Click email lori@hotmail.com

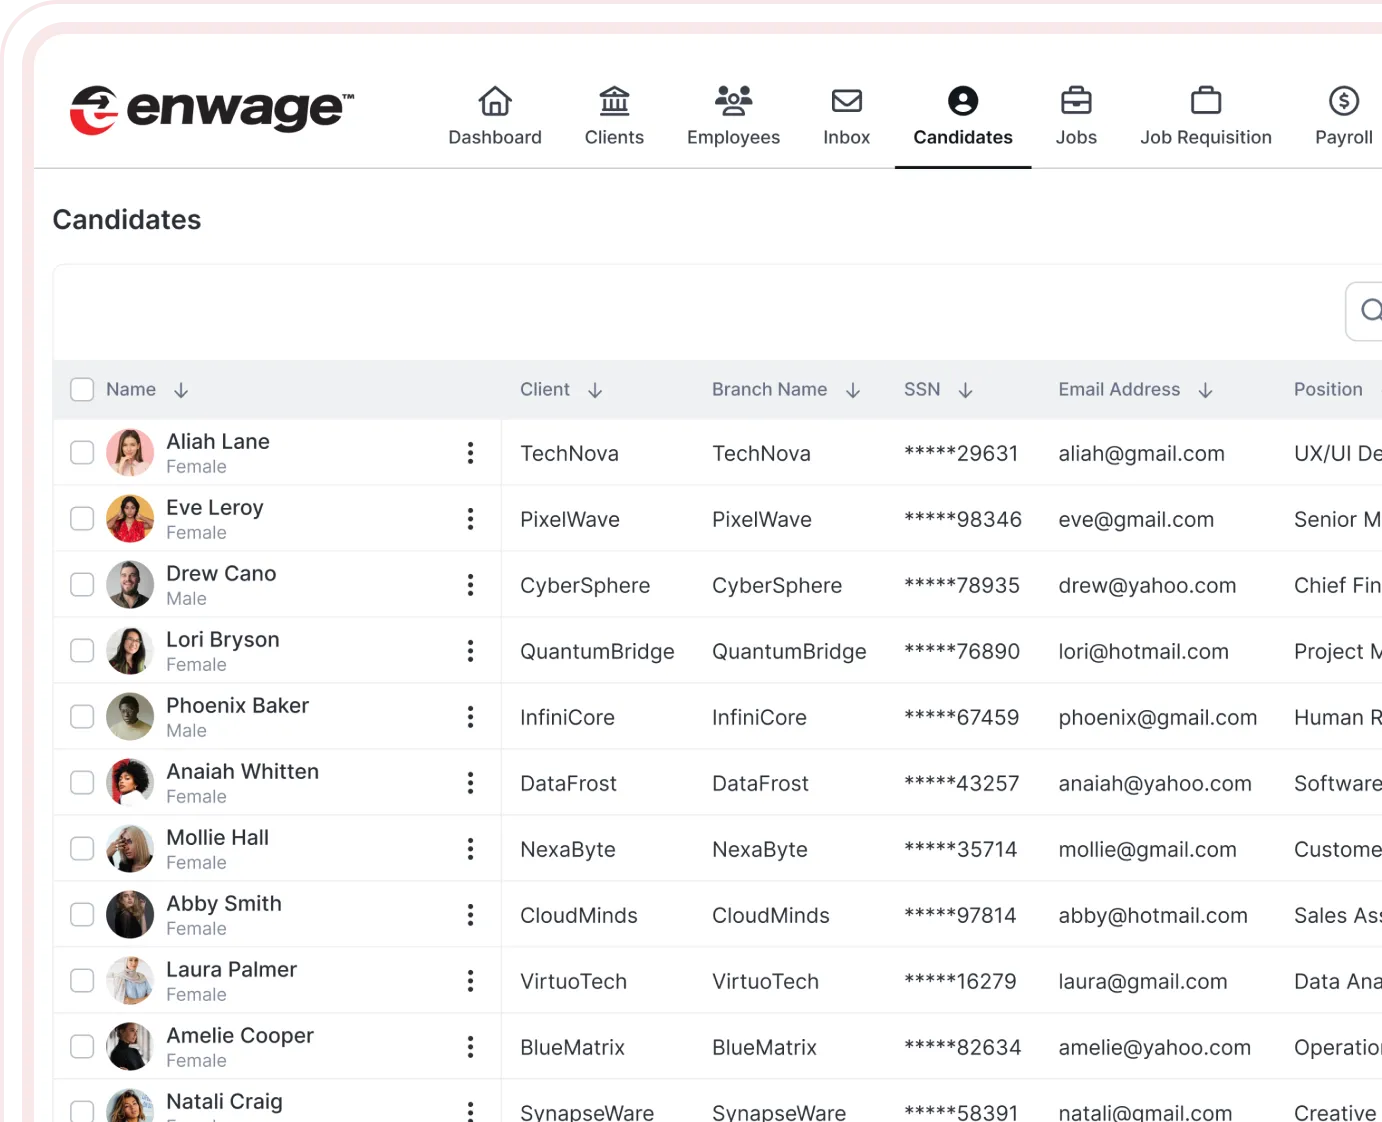pyautogui.click(x=1143, y=652)
